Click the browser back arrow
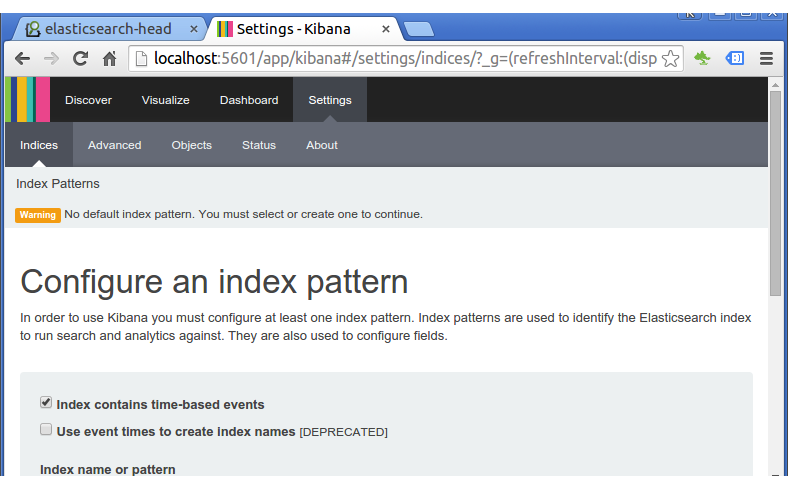The height and width of the screenshot is (489, 788). [22, 59]
